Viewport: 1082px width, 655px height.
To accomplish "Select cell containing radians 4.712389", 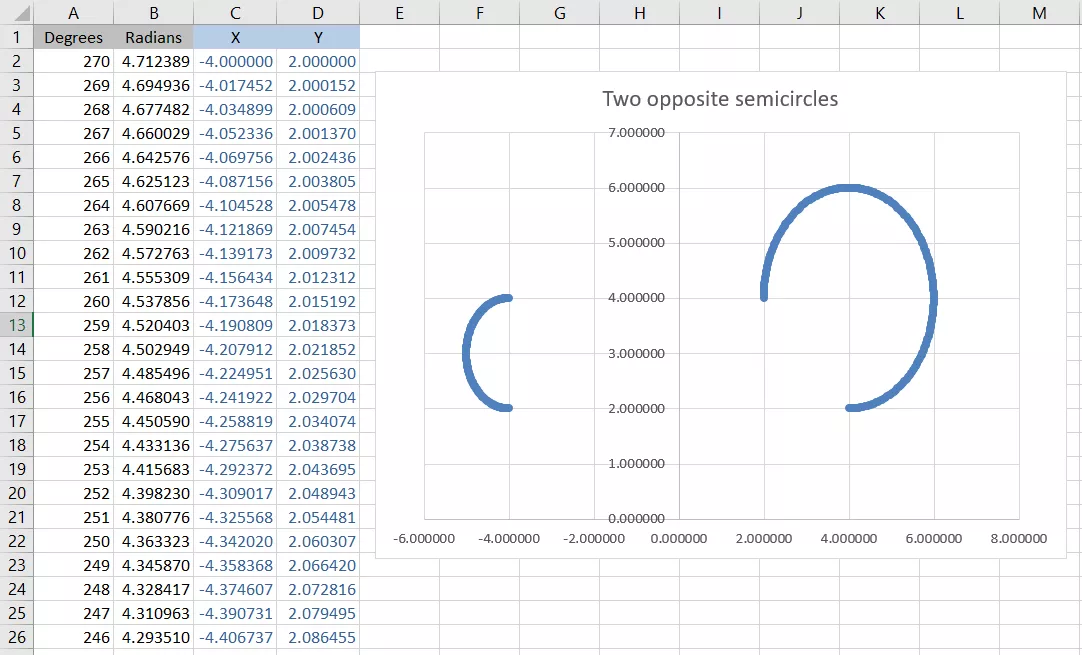I will 153,61.
